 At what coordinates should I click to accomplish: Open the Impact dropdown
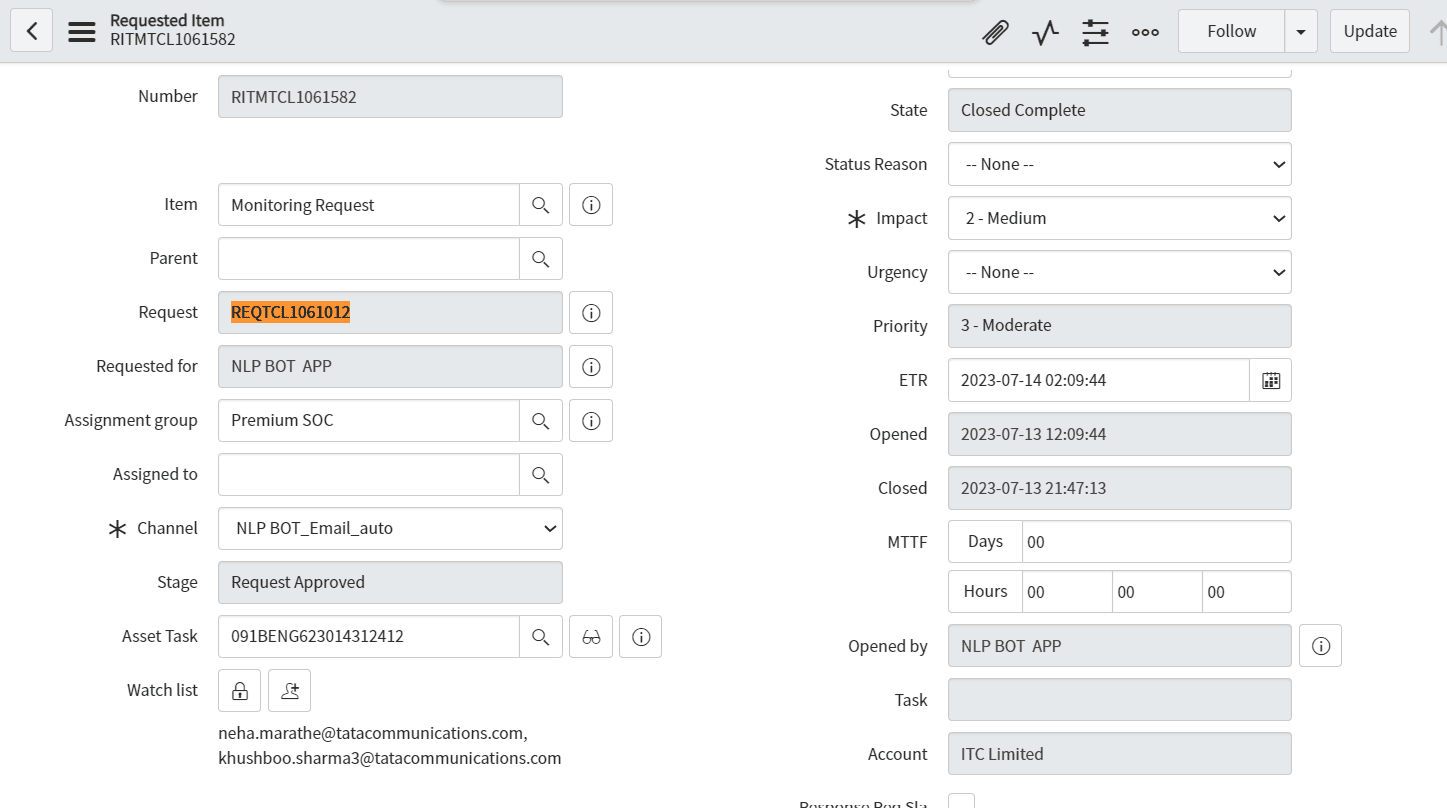tap(1119, 218)
